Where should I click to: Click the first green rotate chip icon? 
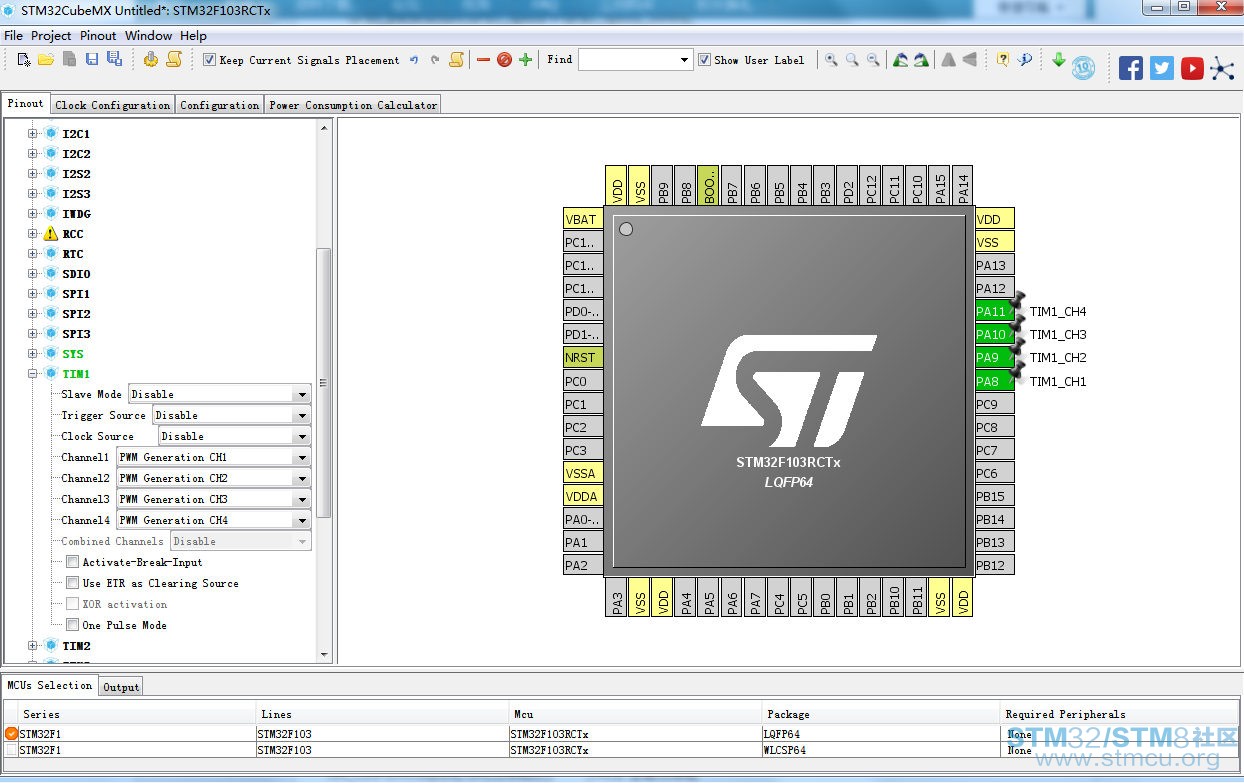(900, 60)
